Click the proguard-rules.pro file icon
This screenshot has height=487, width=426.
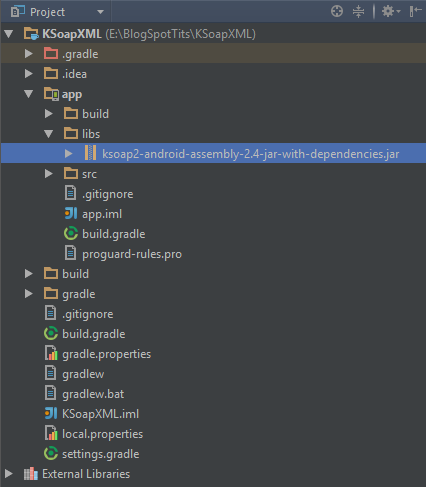click(70, 253)
